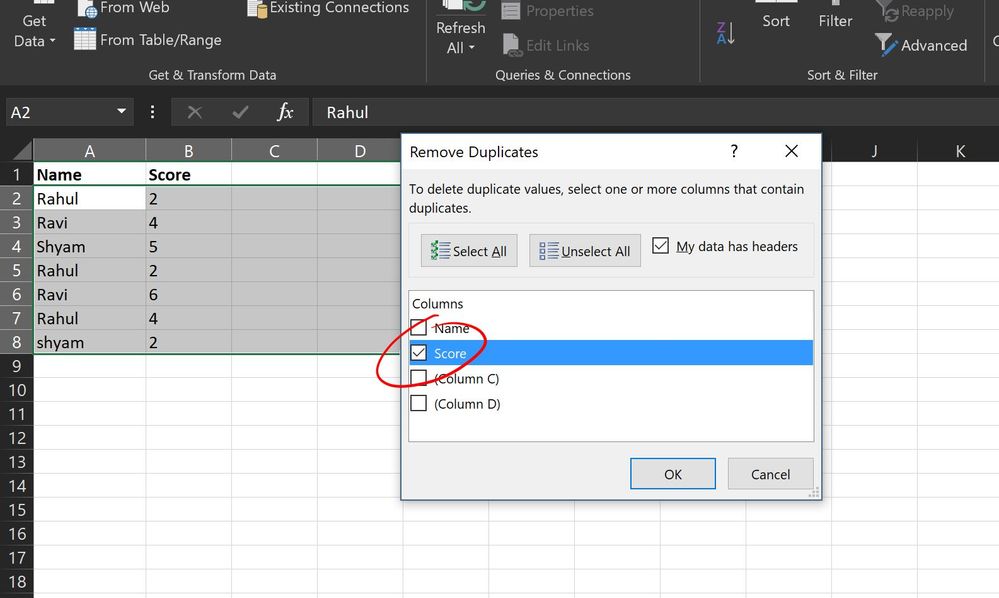Open the Edit Links command

(x=545, y=45)
